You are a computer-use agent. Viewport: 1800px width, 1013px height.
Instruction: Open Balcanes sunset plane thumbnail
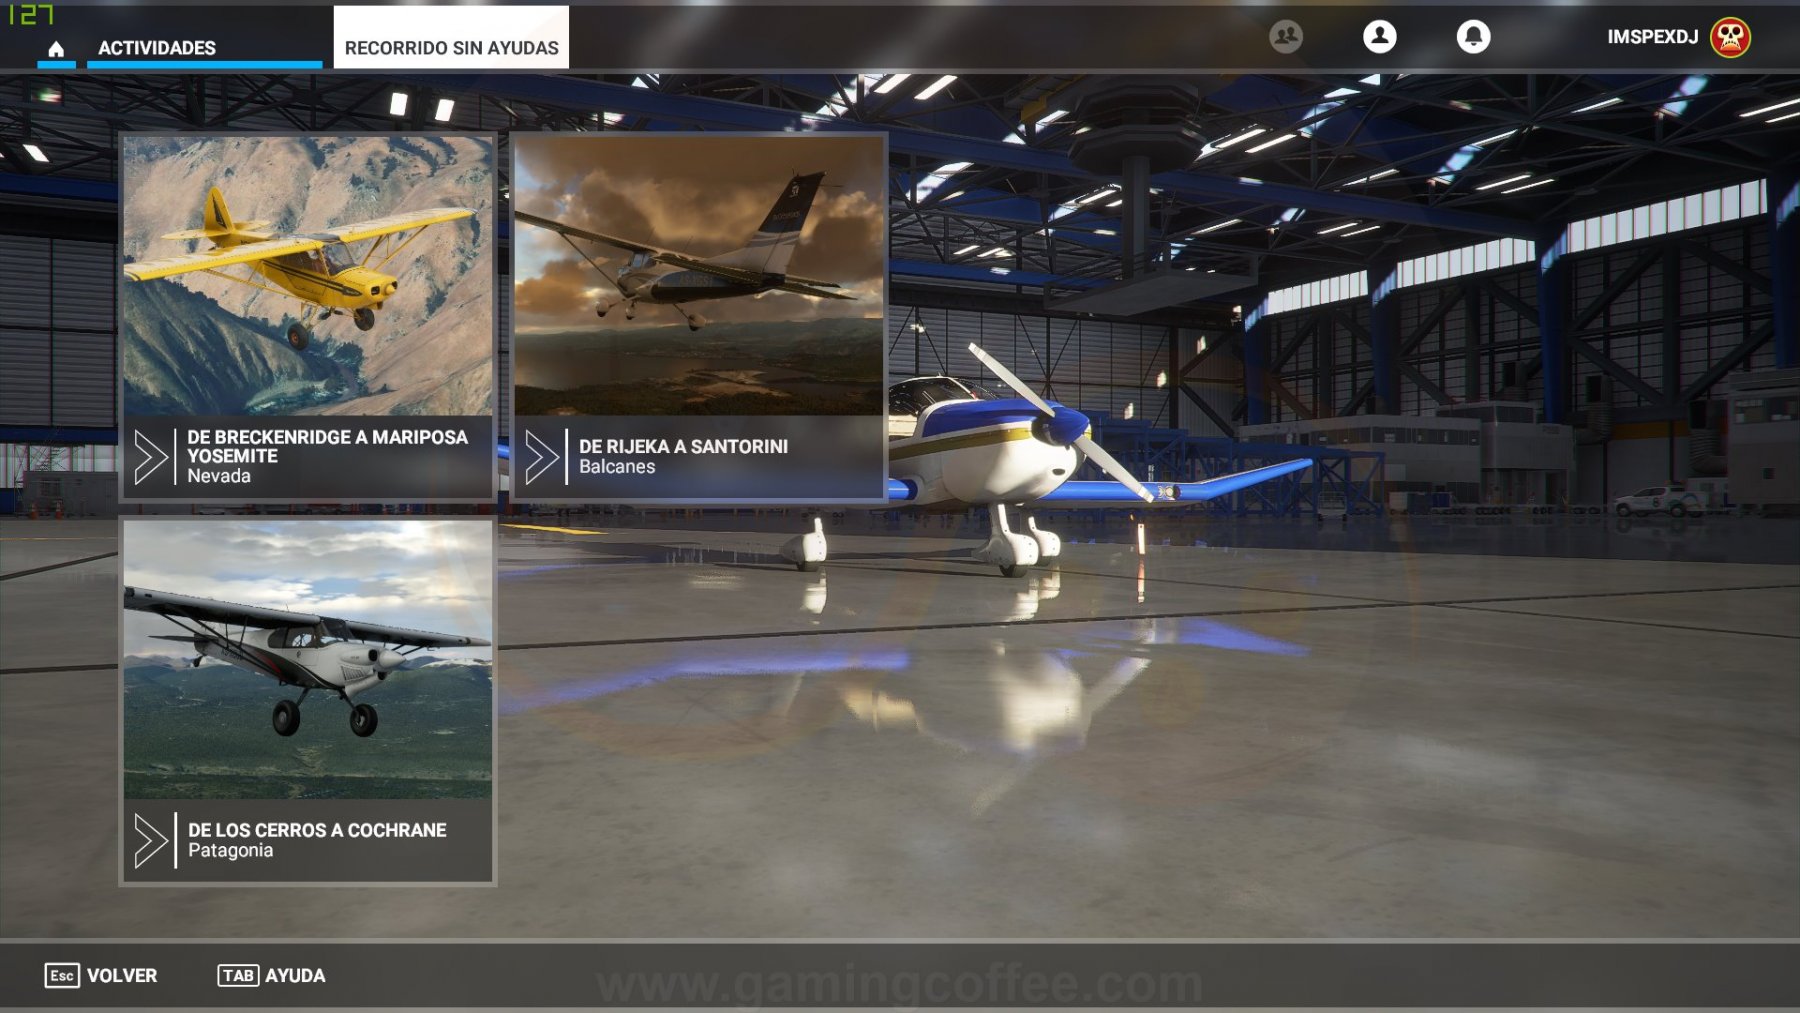pyautogui.click(x=698, y=275)
